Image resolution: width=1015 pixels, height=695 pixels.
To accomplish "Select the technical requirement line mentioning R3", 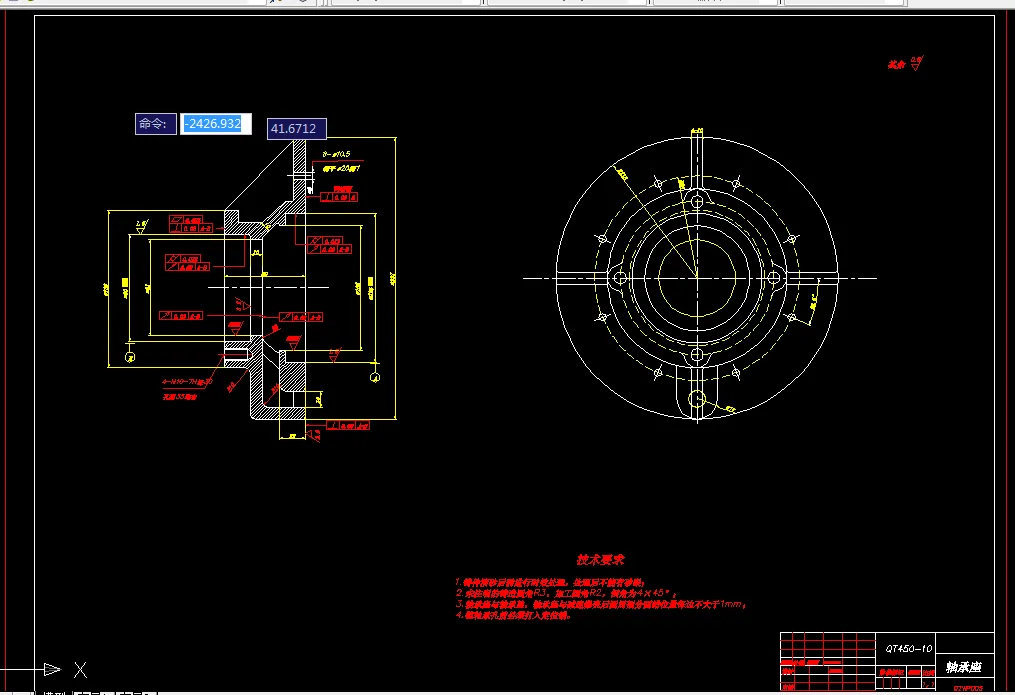I will (566, 593).
